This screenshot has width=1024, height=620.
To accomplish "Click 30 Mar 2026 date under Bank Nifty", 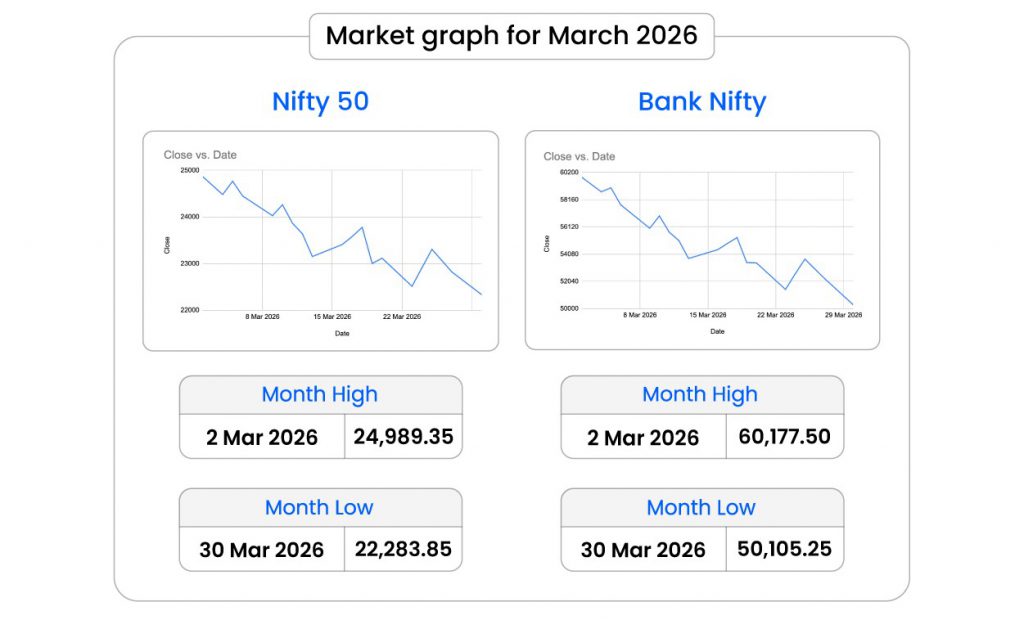I will (x=643, y=550).
